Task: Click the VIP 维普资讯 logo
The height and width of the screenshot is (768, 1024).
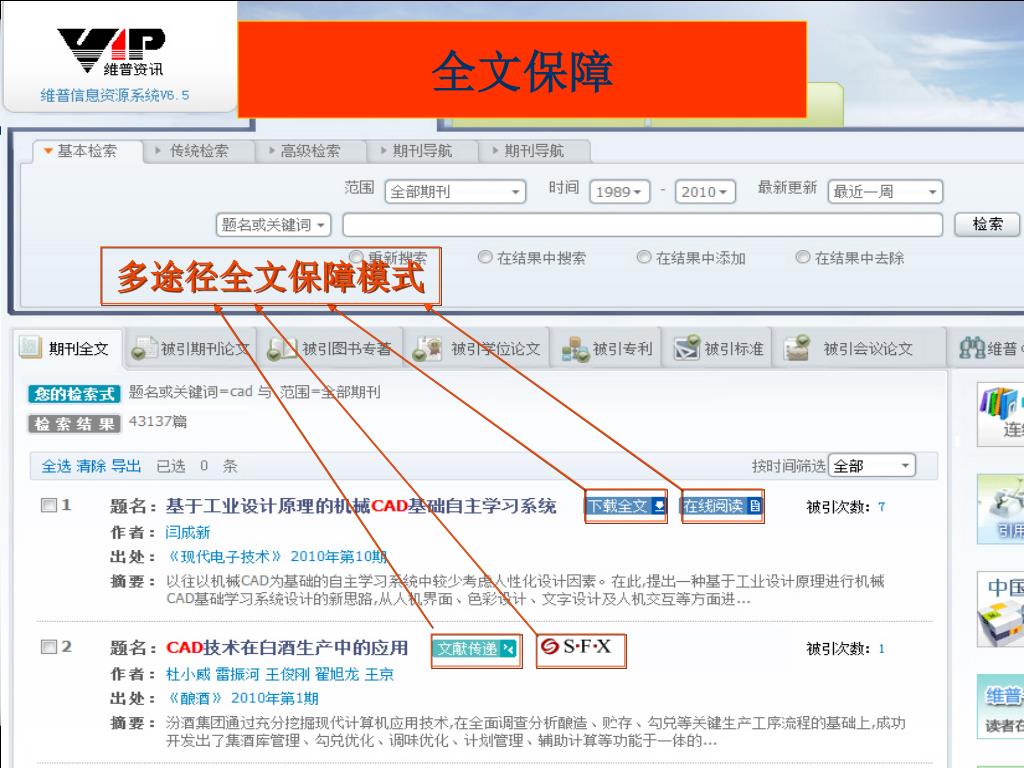Action: click(110, 52)
